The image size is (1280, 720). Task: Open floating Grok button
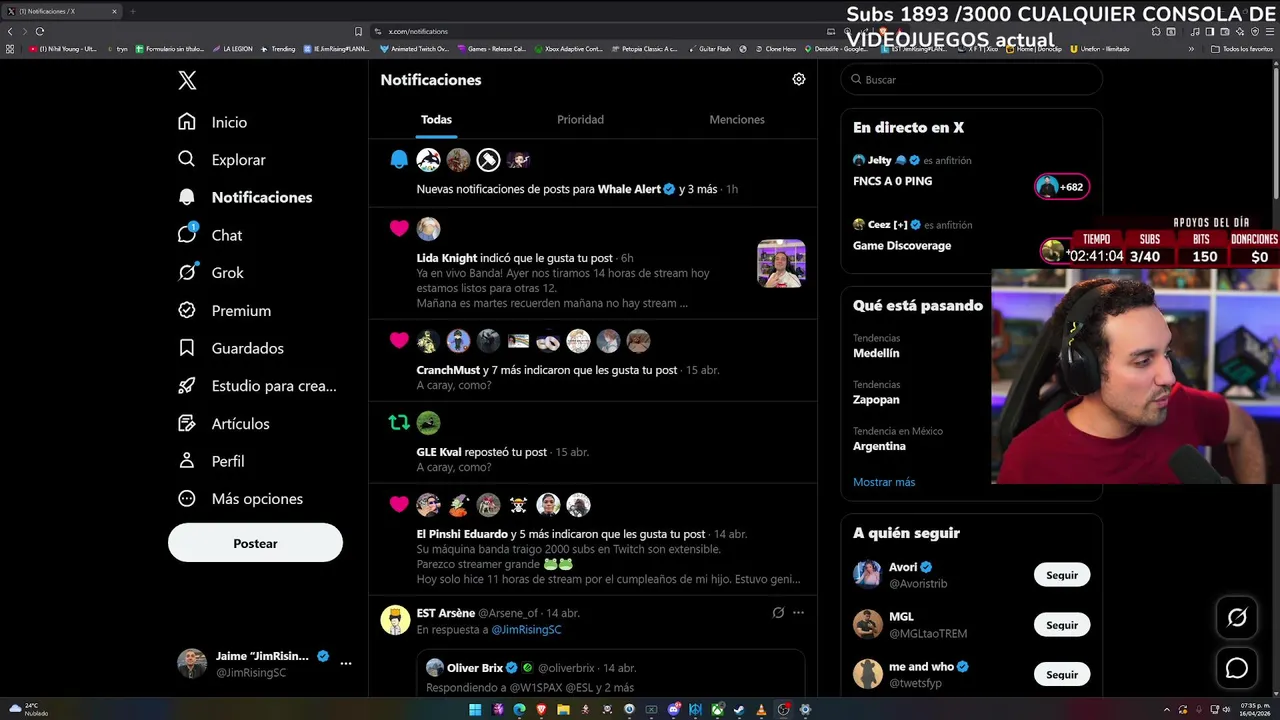pyautogui.click(x=1237, y=618)
